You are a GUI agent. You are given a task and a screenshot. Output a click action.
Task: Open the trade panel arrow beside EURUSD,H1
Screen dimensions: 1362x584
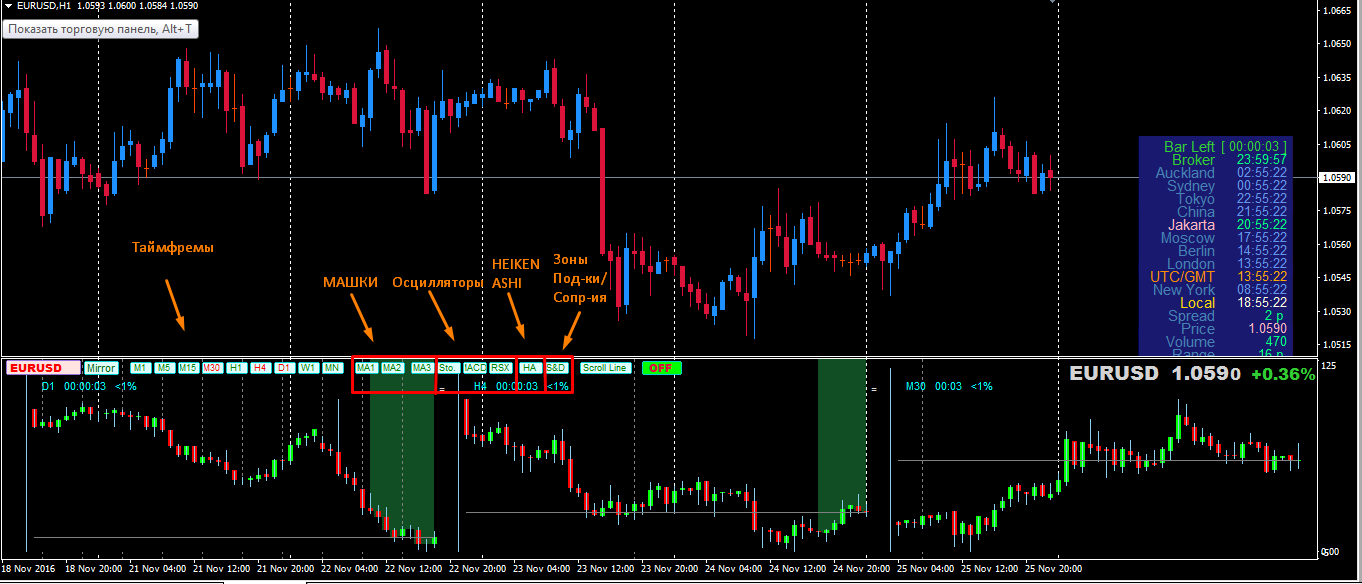[x=9, y=6]
